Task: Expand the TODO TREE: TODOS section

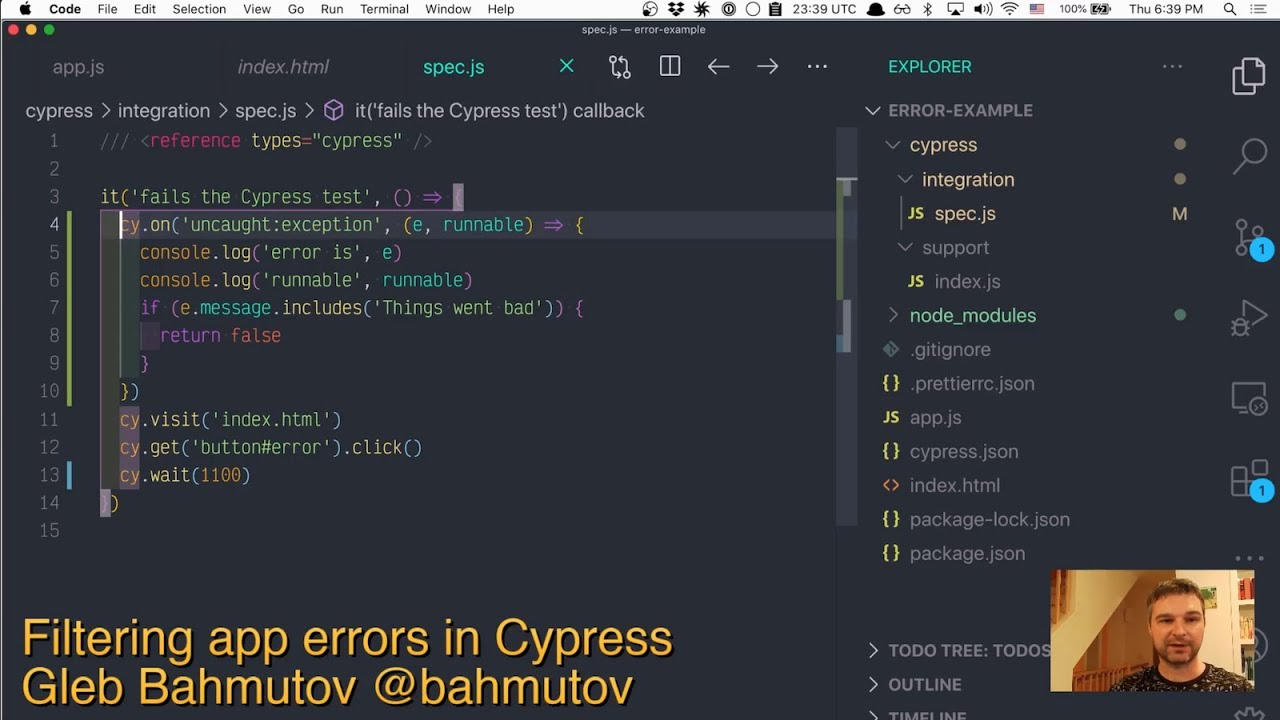Action: [x=873, y=650]
